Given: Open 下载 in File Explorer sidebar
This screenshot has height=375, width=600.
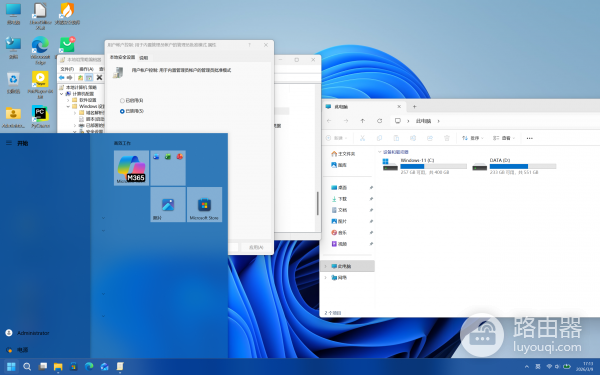Looking at the screenshot, I should (x=339, y=199).
